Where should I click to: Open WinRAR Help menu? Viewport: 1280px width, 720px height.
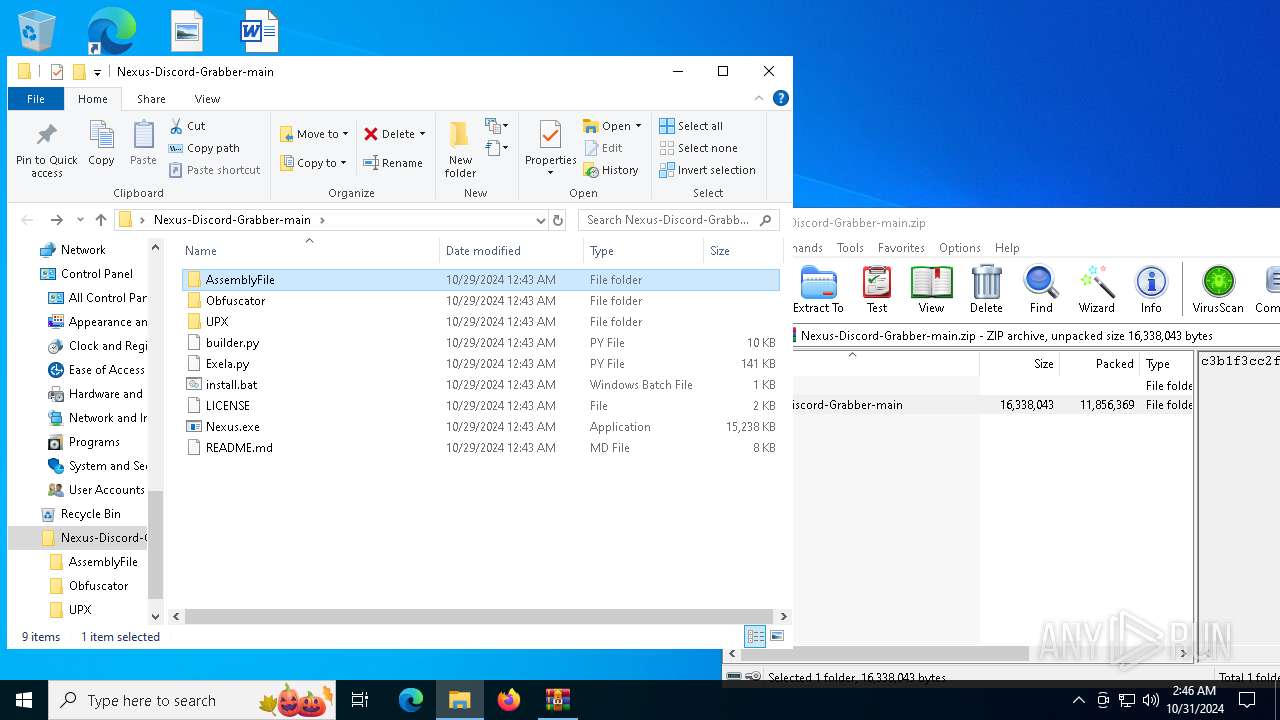click(x=1007, y=248)
